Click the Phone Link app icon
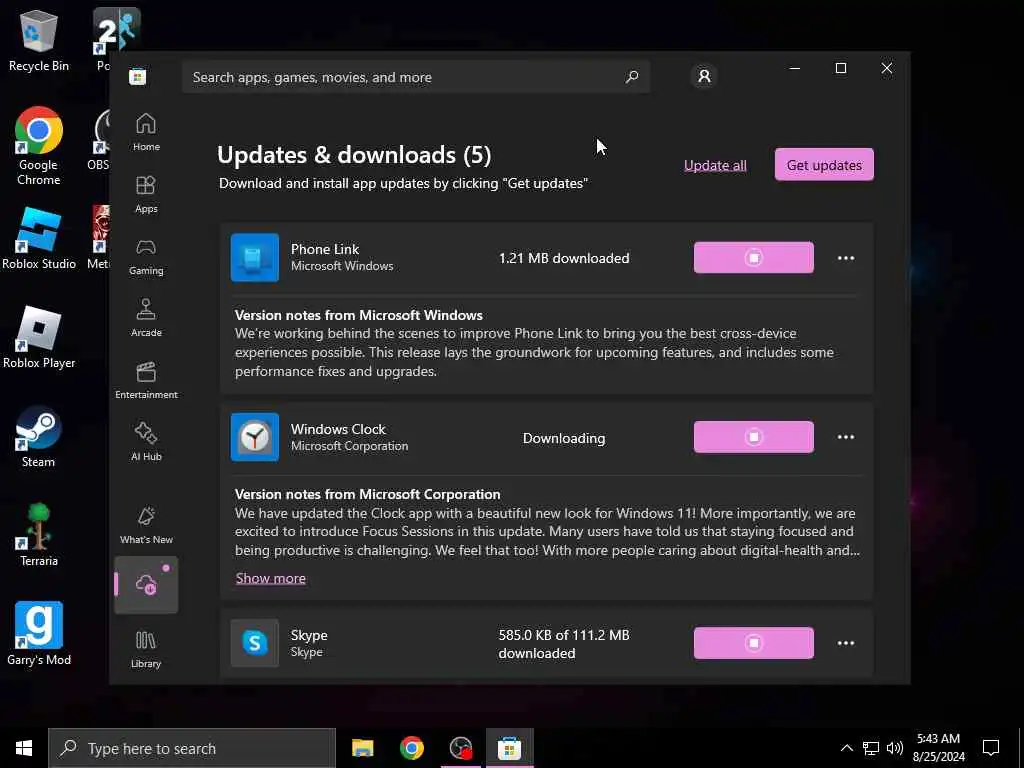1024x768 pixels. click(255, 257)
